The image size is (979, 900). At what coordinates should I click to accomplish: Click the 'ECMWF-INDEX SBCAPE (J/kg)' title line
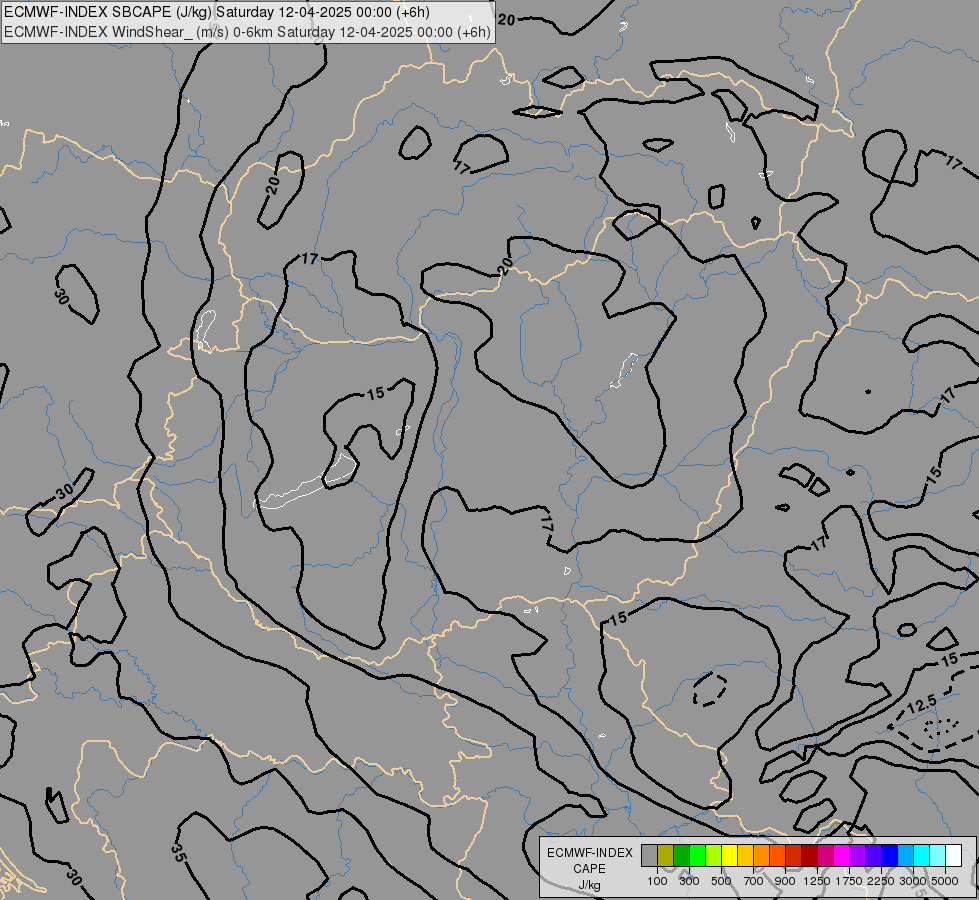point(217,12)
